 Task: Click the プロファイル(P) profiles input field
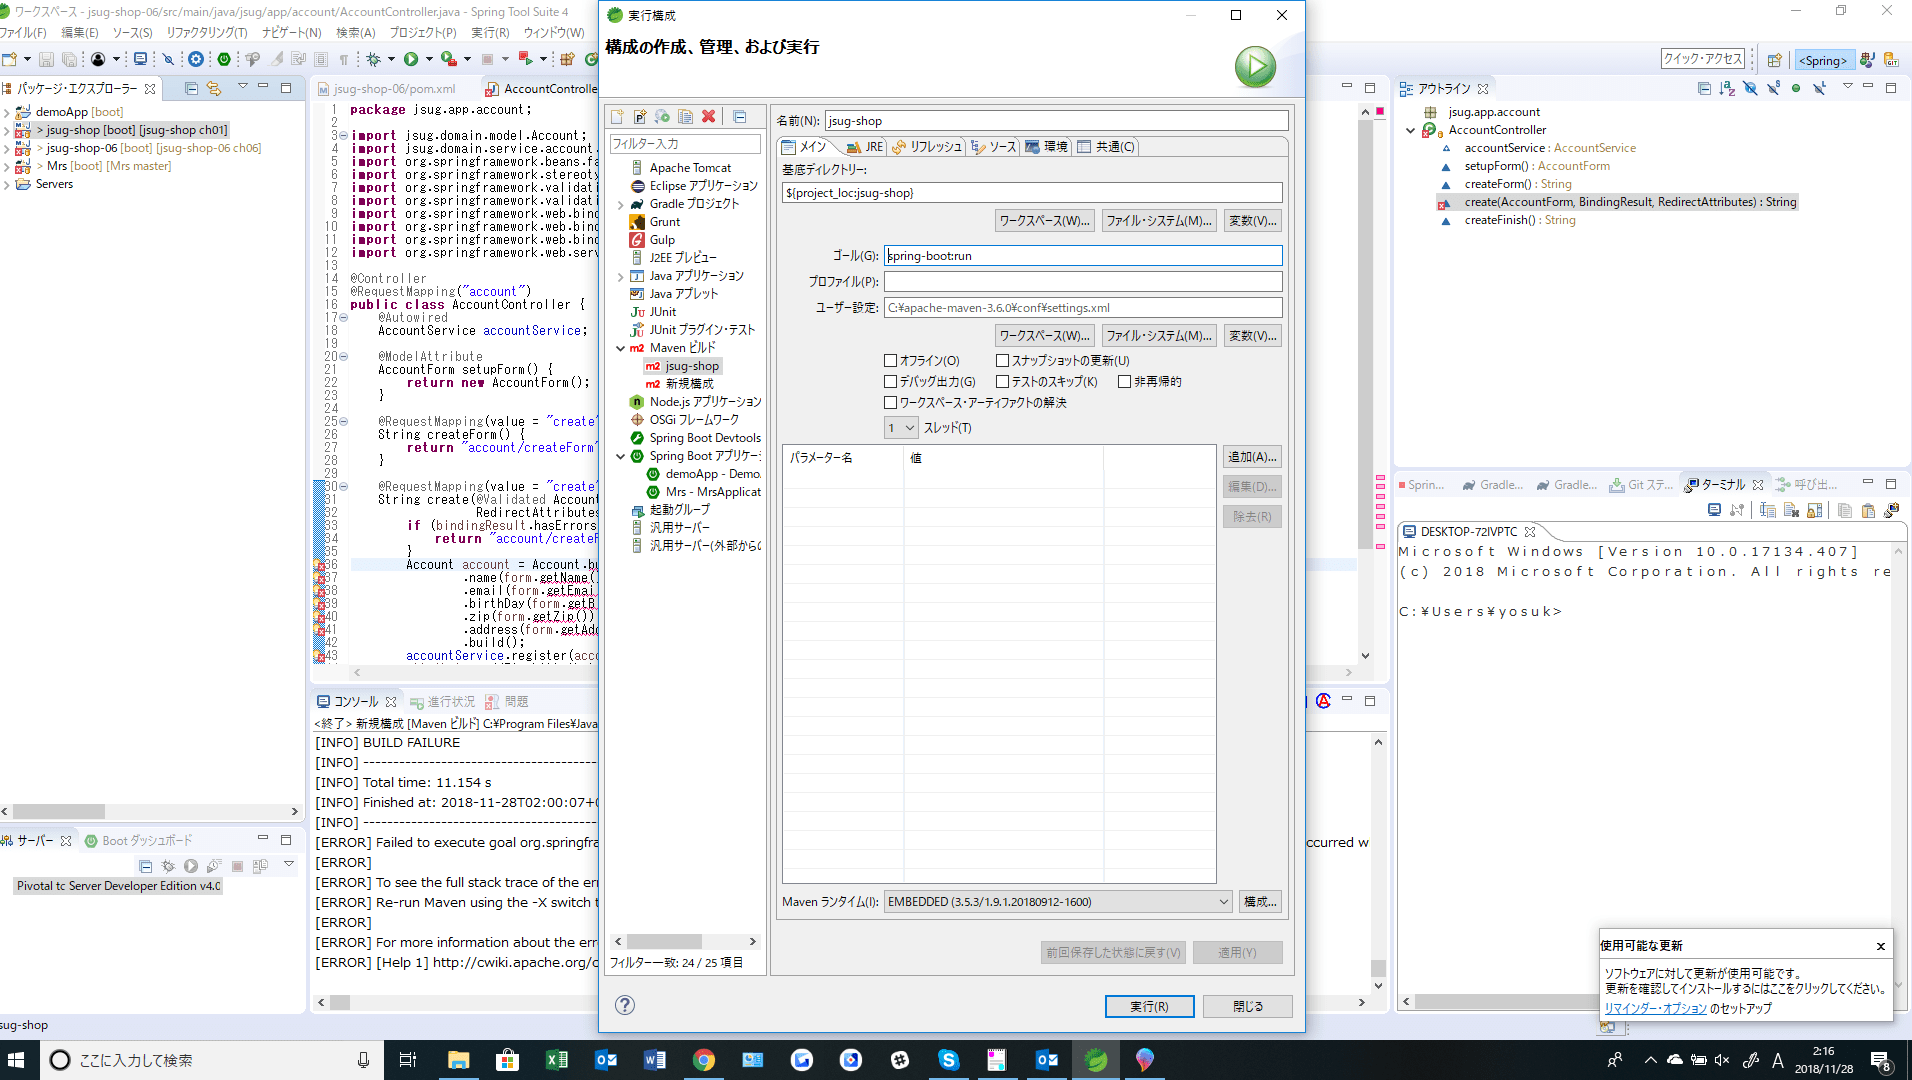pos(1083,282)
